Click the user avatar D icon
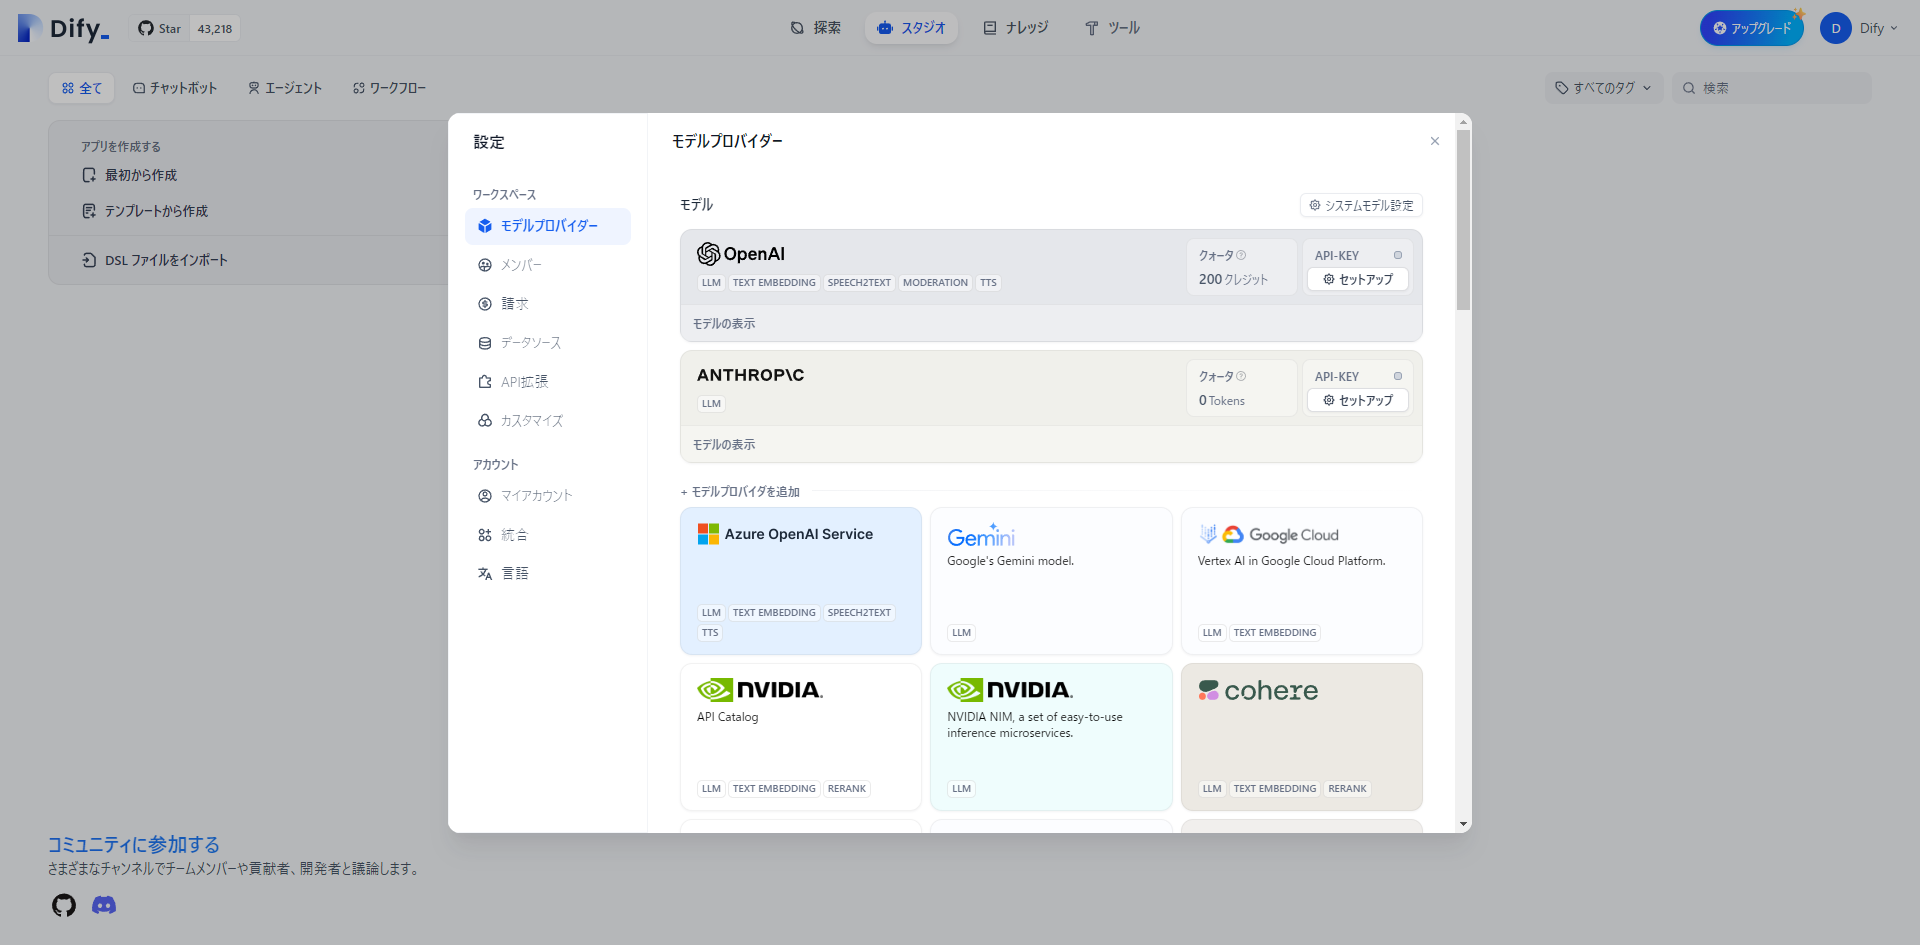This screenshot has width=1920, height=945. point(1835,28)
